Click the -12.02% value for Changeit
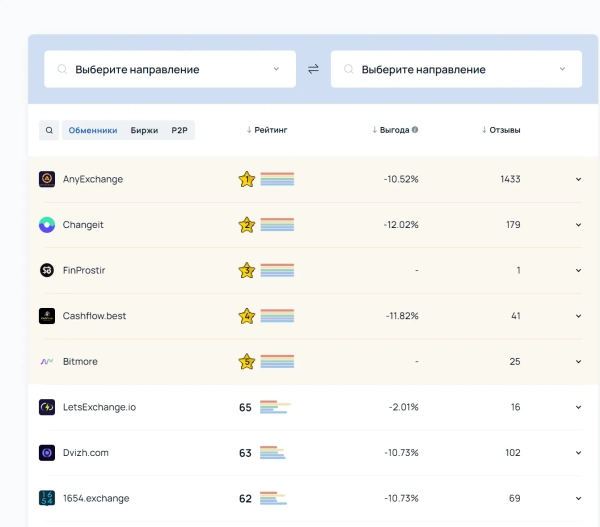This screenshot has height=527, width=600. tap(401, 225)
